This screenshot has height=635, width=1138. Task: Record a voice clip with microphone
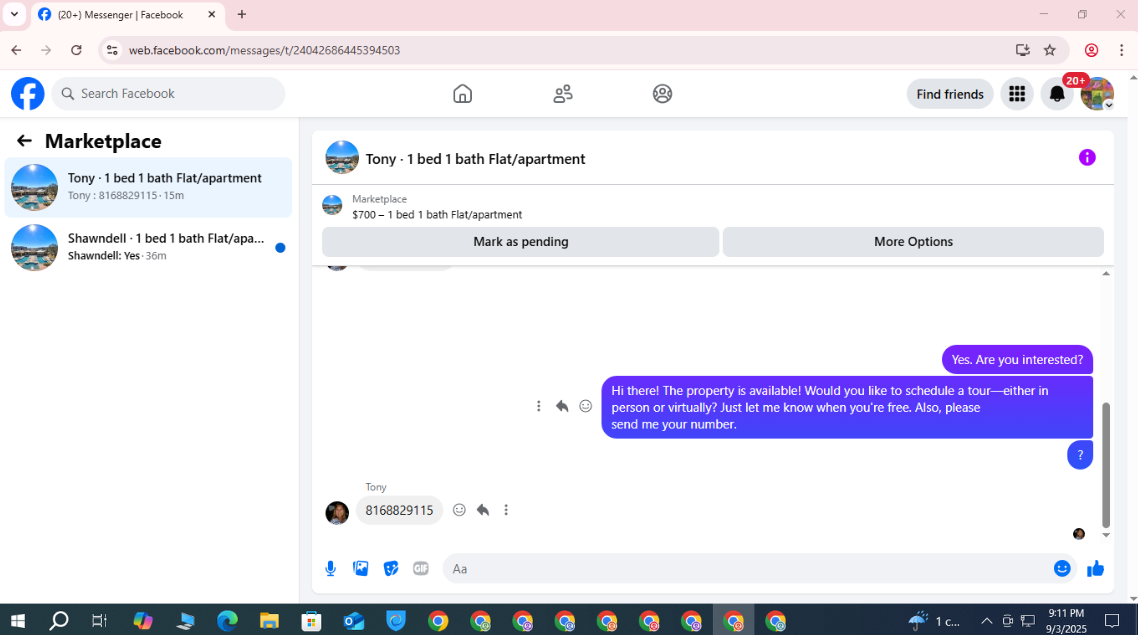point(330,568)
